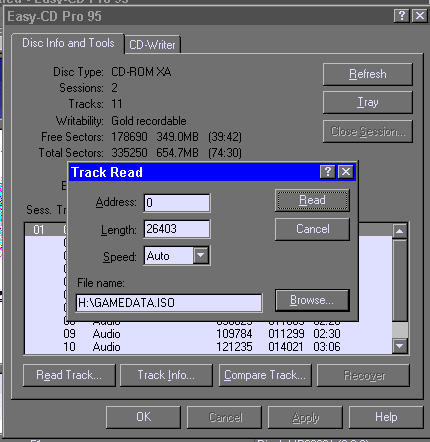Click the 654.7MB total sectors value

pos(177,153)
